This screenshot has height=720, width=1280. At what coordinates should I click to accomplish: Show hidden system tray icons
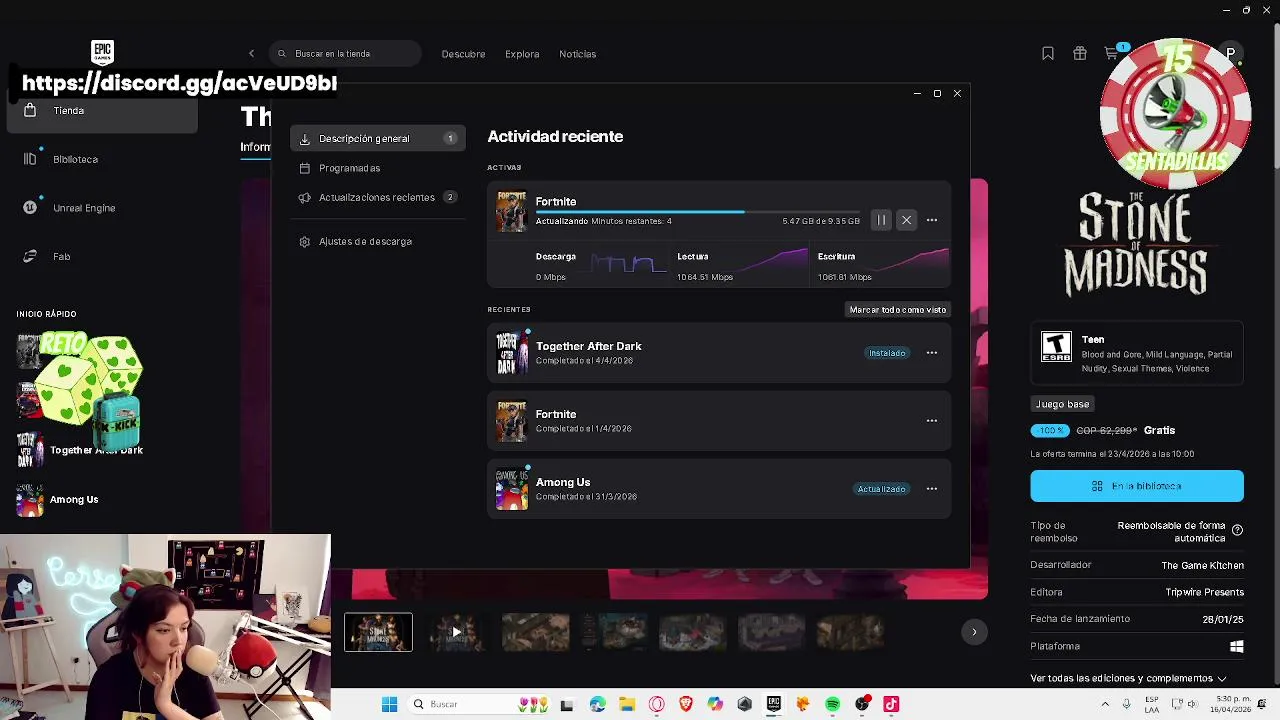(x=1105, y=704)
